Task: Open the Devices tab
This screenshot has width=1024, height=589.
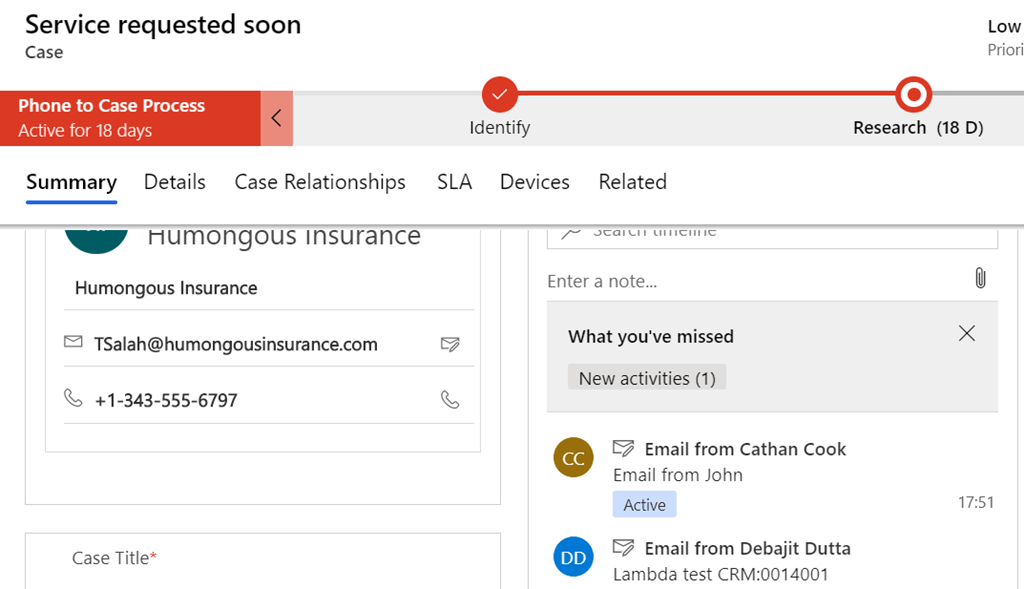Action: tap(534, 182)
